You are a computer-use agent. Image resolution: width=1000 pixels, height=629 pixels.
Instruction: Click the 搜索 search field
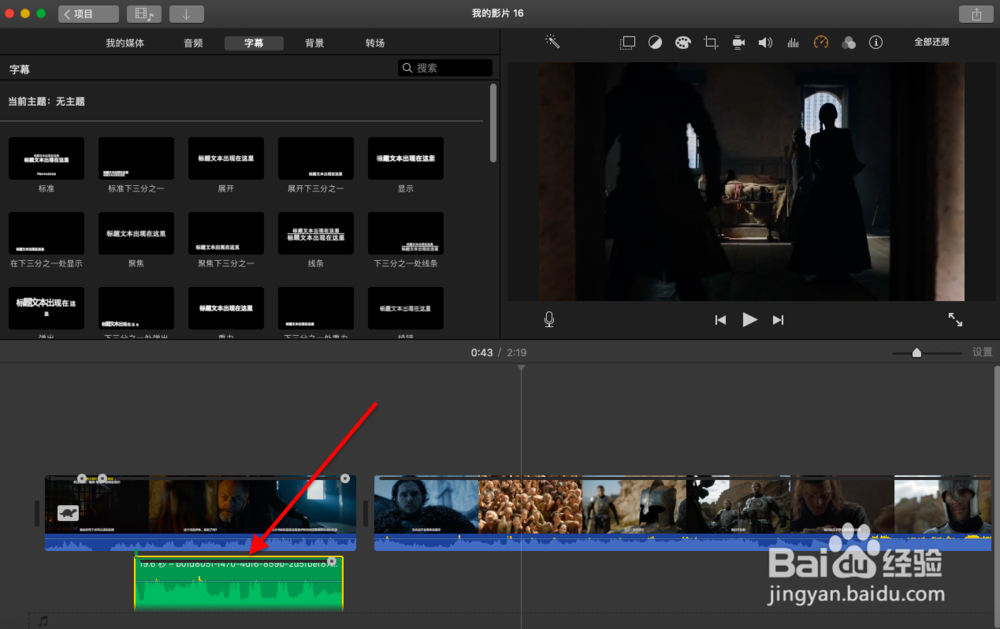point(445,68)
